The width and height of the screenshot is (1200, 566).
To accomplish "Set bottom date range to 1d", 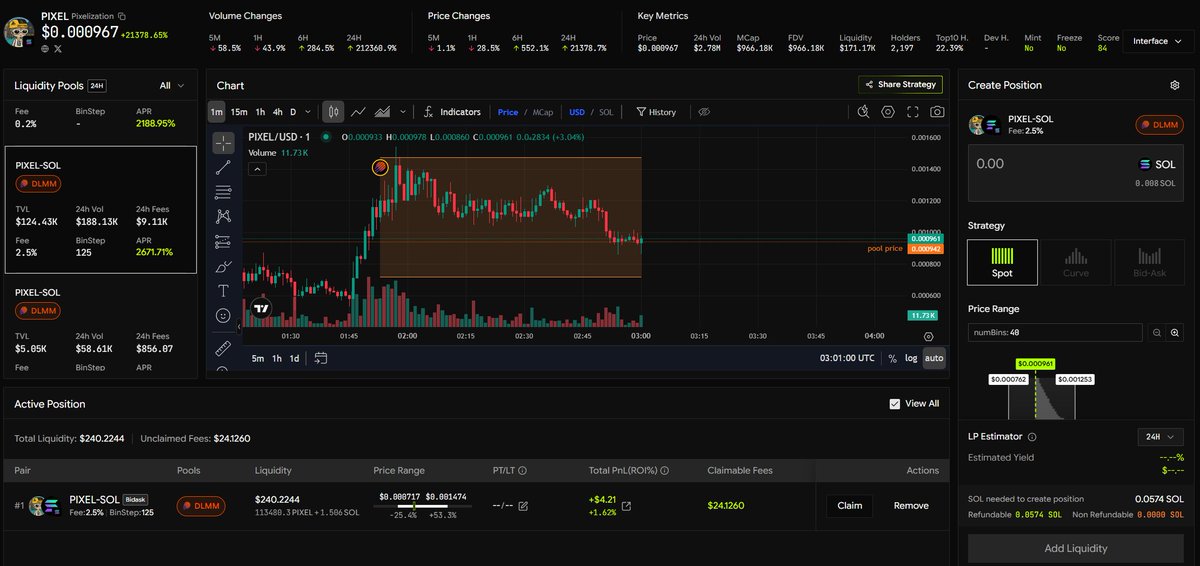I will tap(294, 358).
